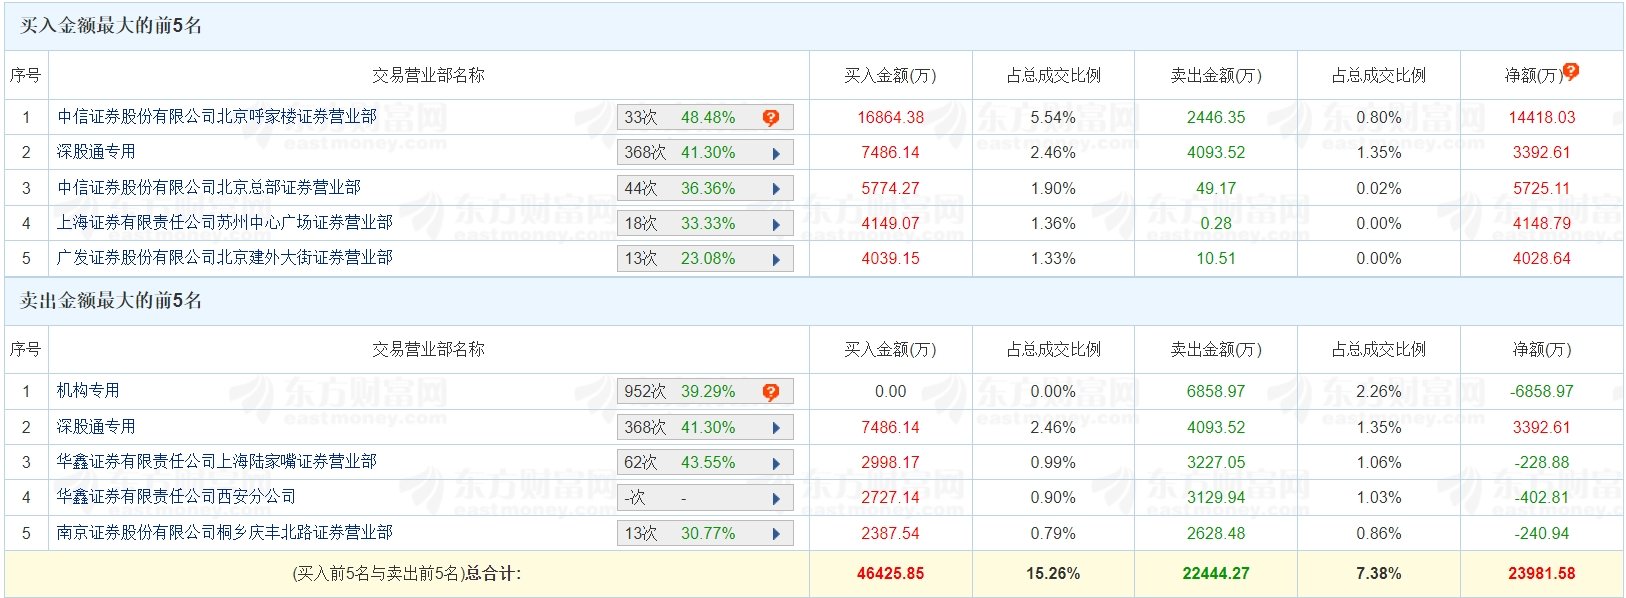Open the 机构专用 link in the sellers table
The image size is (1626, 598).
88,391
